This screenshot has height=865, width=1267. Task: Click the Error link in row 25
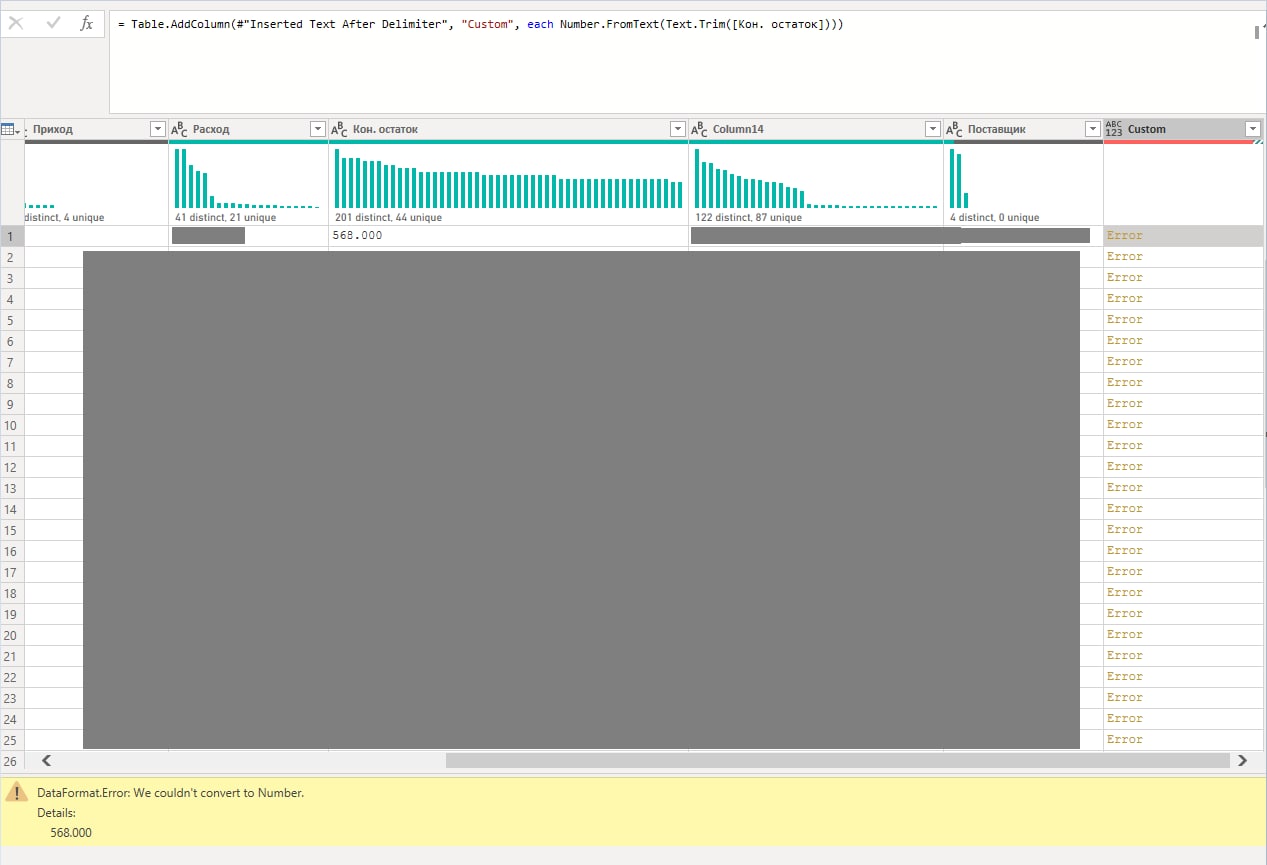pyautogui.click(x=1124, y=740)
